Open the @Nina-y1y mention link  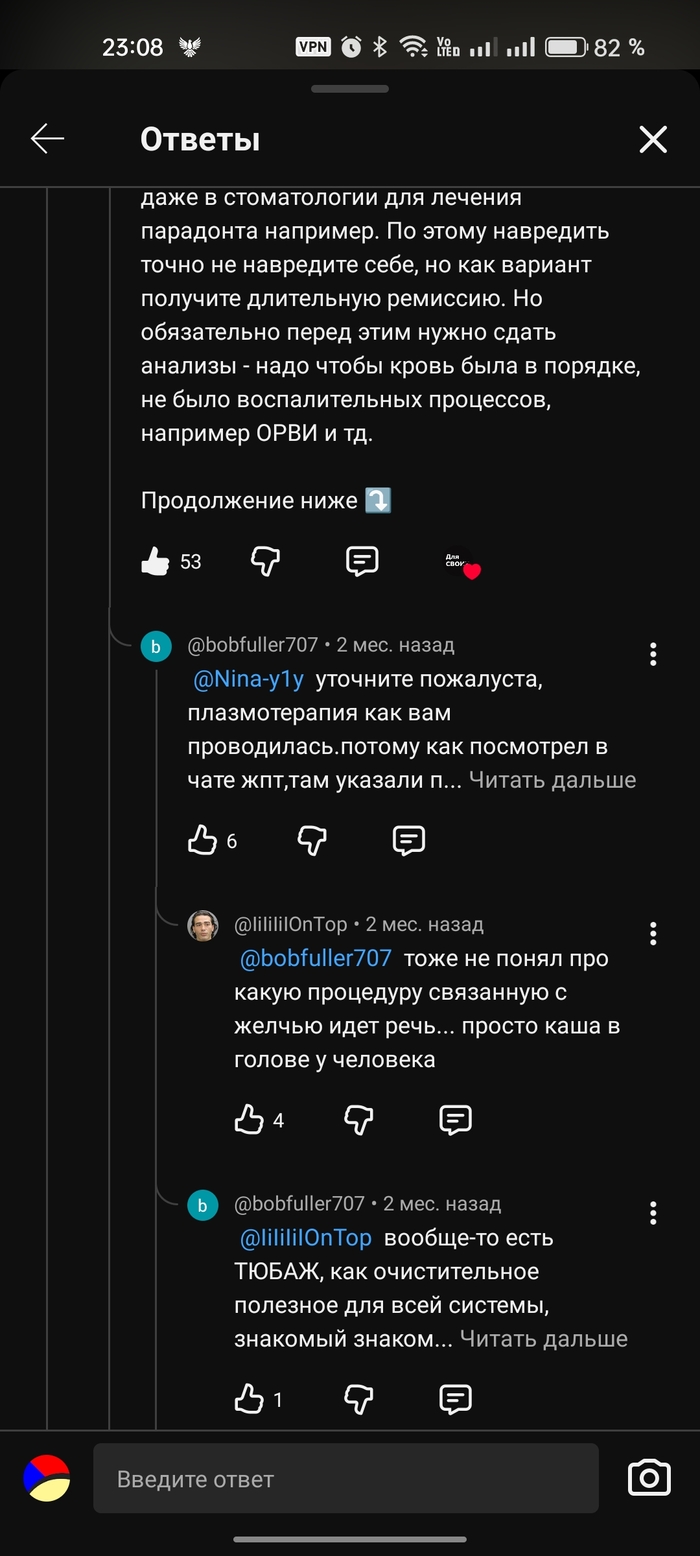[248, 679]
